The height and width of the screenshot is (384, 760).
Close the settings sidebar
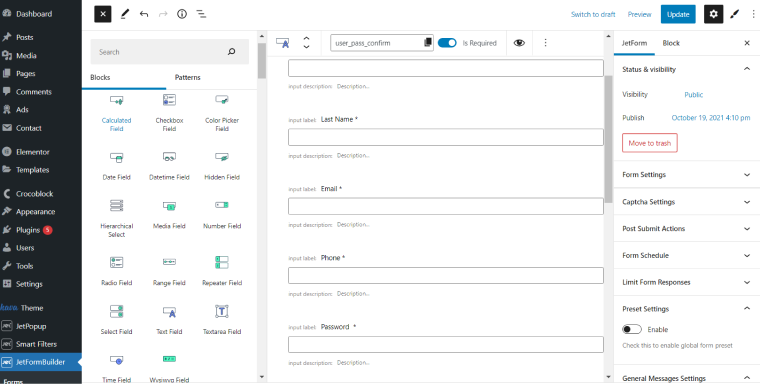pos(747,43)
